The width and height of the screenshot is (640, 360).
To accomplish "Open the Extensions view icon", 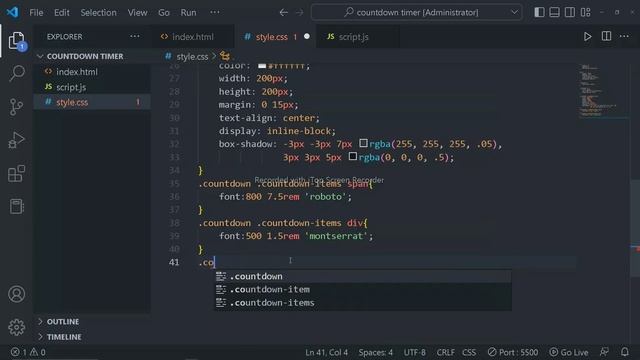I will pos(16,173).
